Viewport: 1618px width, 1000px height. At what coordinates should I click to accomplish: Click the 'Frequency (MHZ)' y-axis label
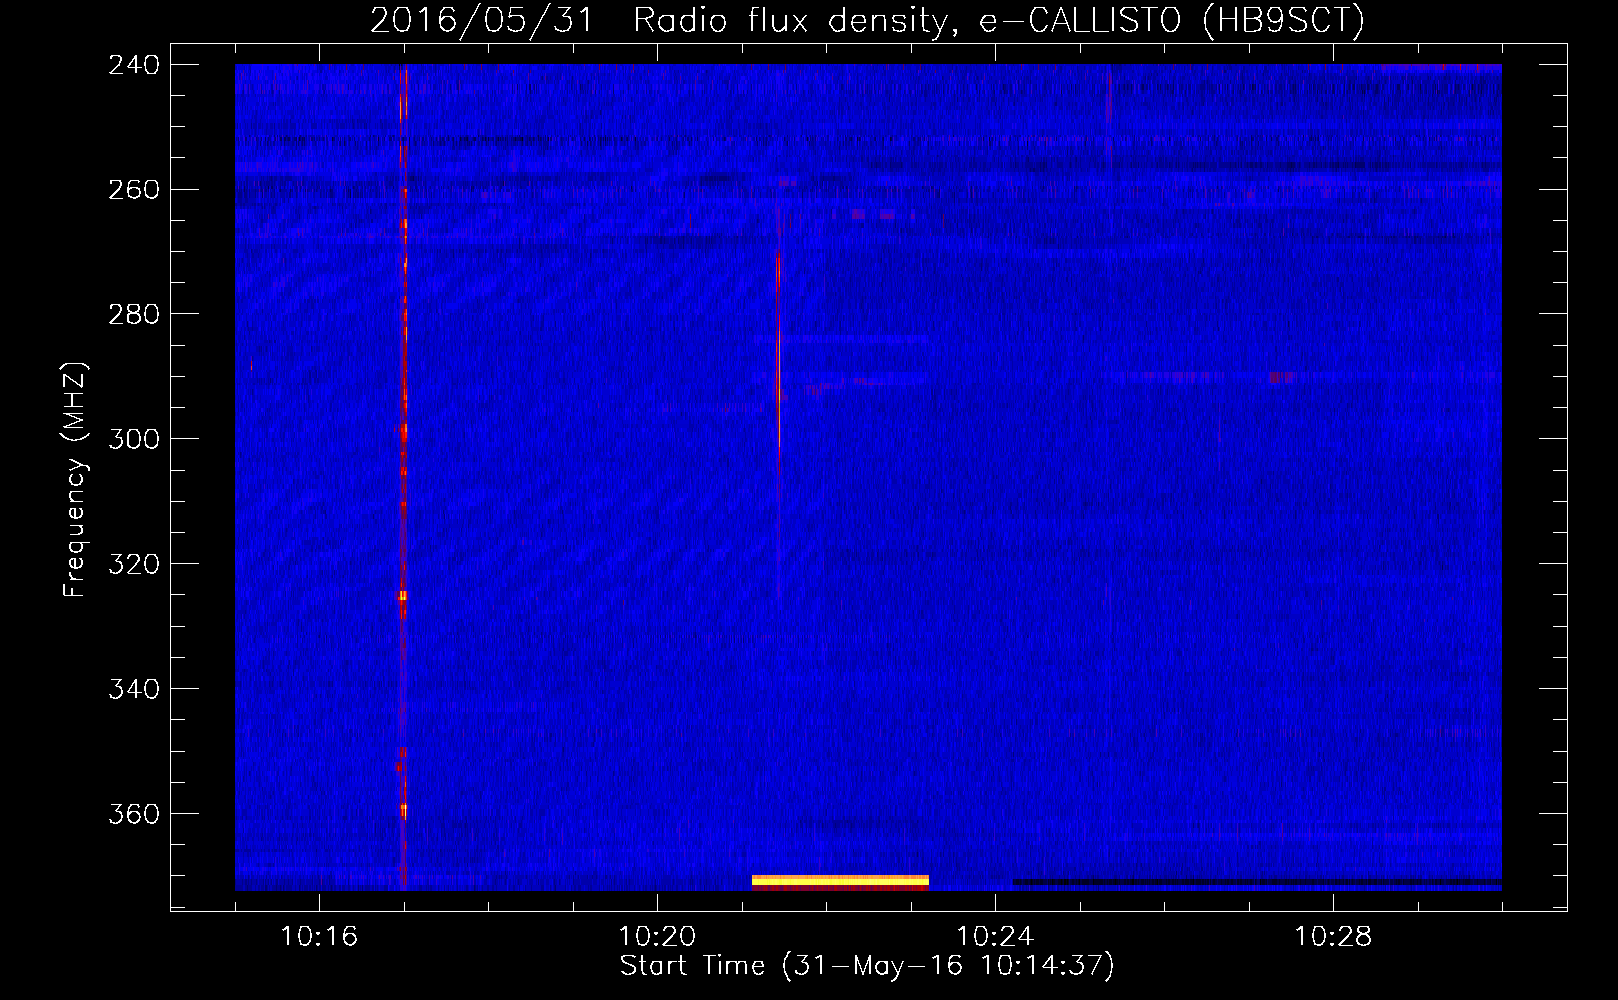pyautogui.click(x=75, y=480)
